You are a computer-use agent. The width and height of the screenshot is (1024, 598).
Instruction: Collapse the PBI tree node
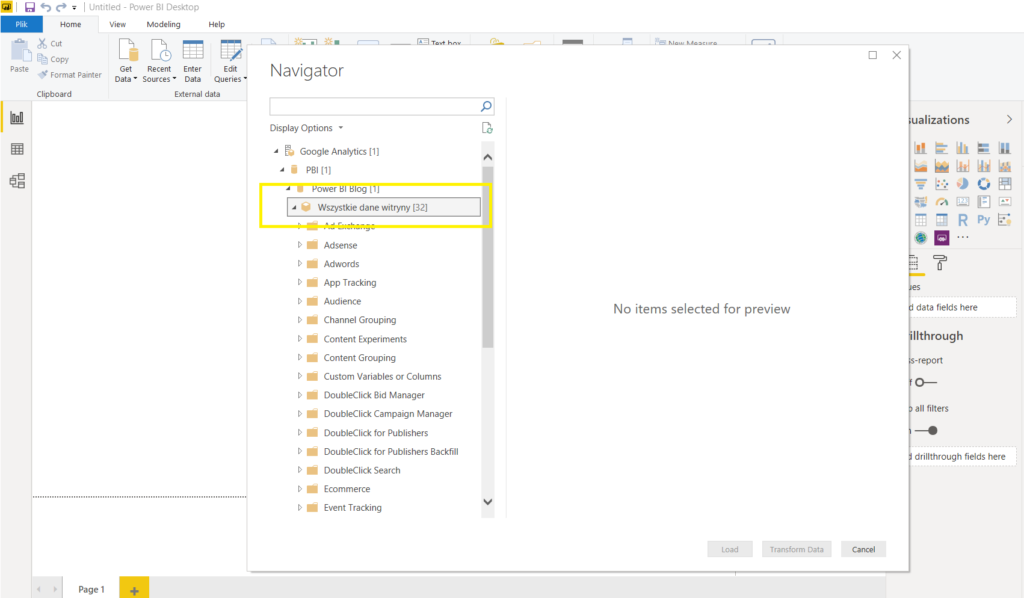(x=282, y=170)
